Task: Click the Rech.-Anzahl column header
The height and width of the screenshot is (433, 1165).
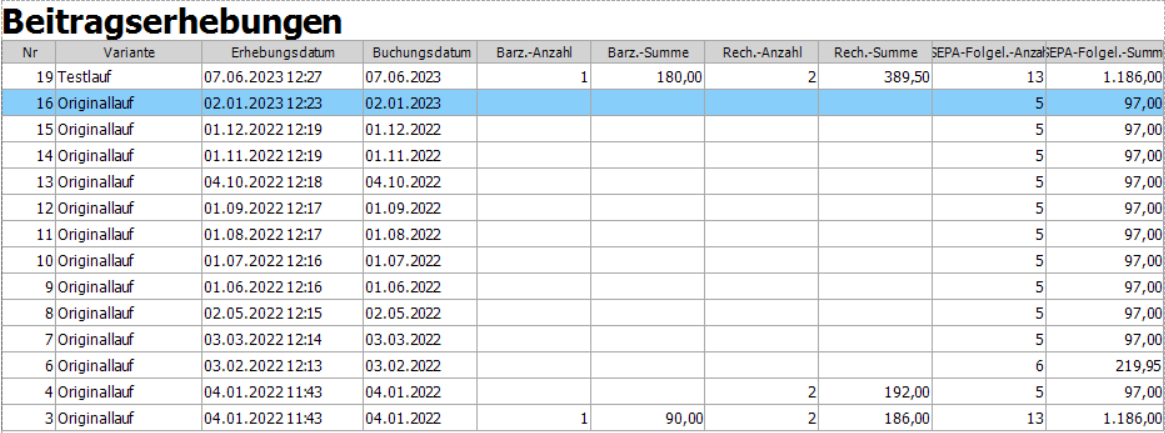Action: 762,52
